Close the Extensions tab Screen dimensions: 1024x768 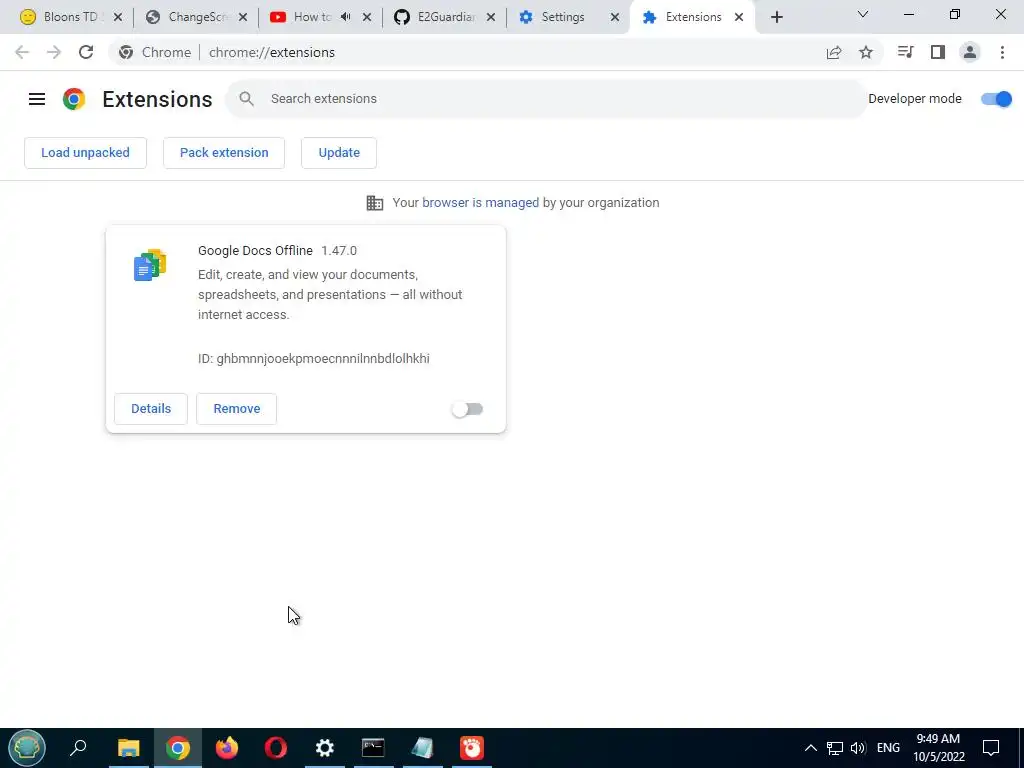739,17
